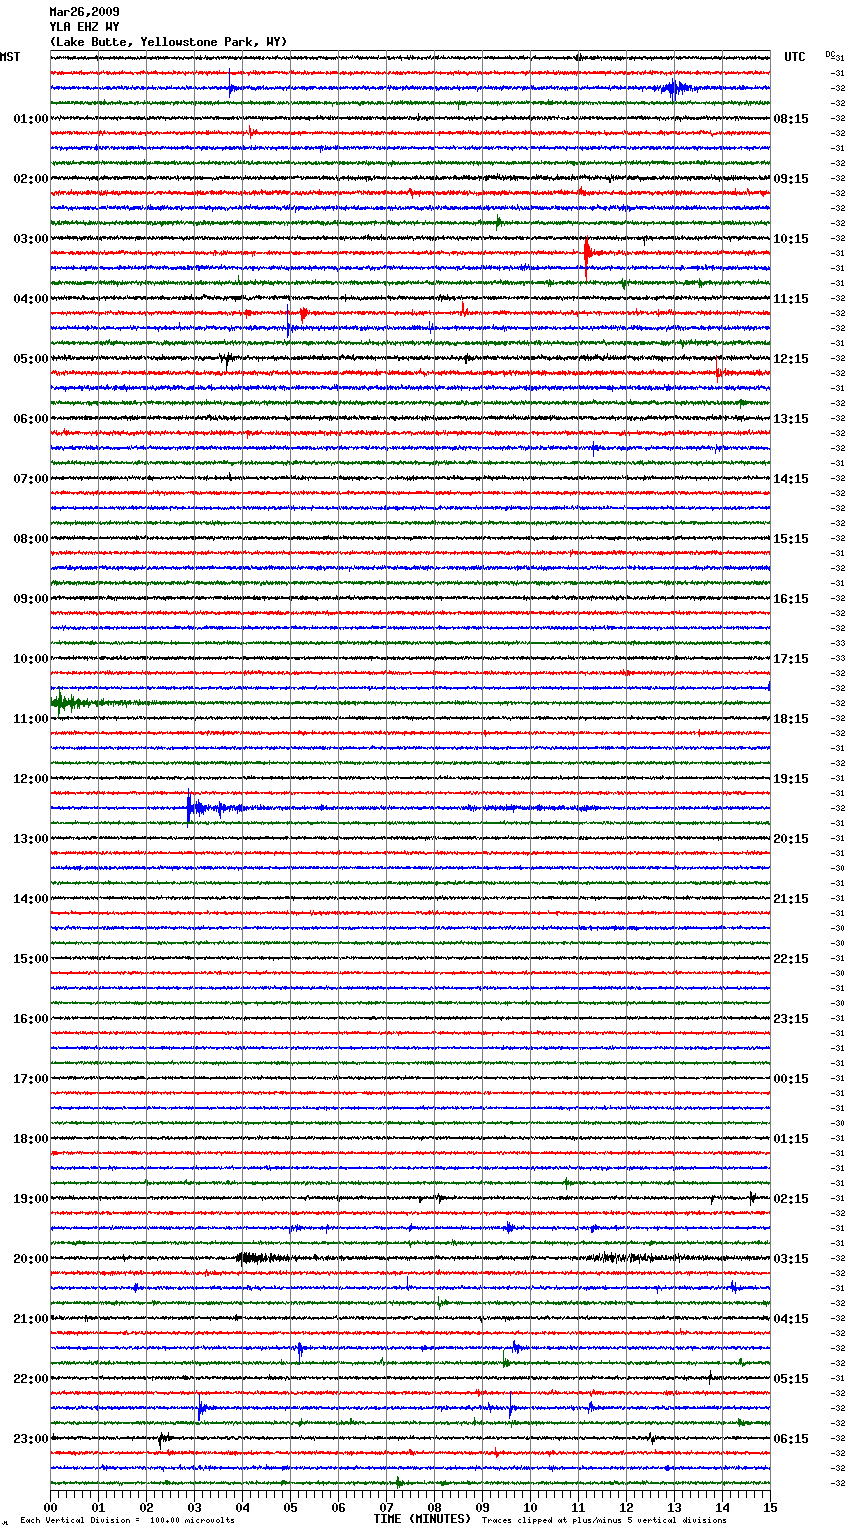Click the MST time zone header
Viewport: 850px width, 1534px height.
10,57
